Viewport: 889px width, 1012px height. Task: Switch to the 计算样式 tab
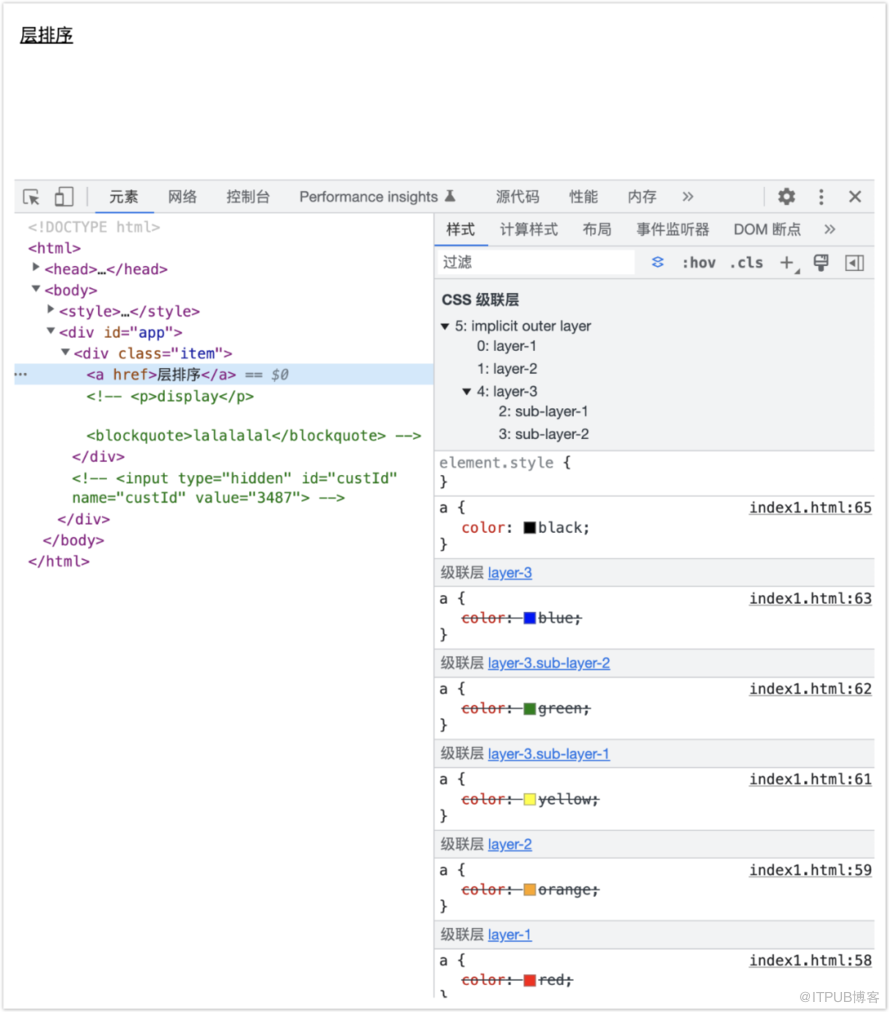(529, 229)
